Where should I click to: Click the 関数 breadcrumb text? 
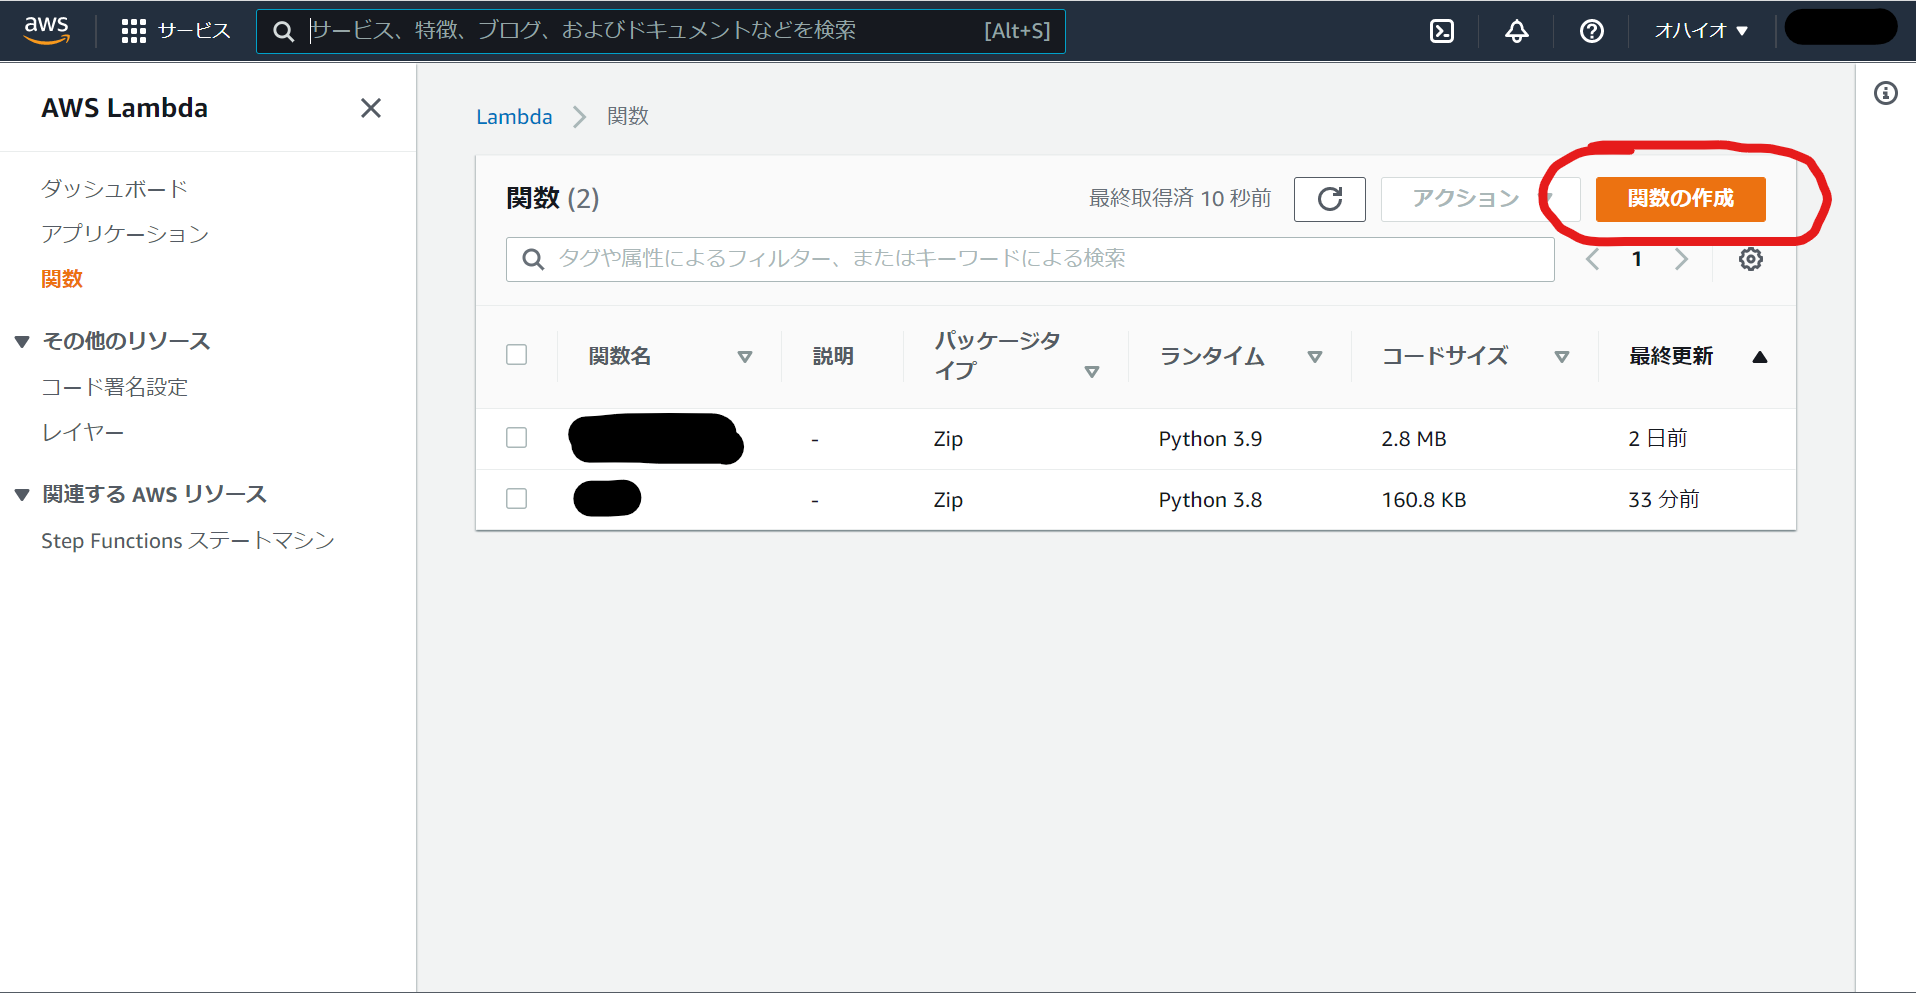(628, 117)
